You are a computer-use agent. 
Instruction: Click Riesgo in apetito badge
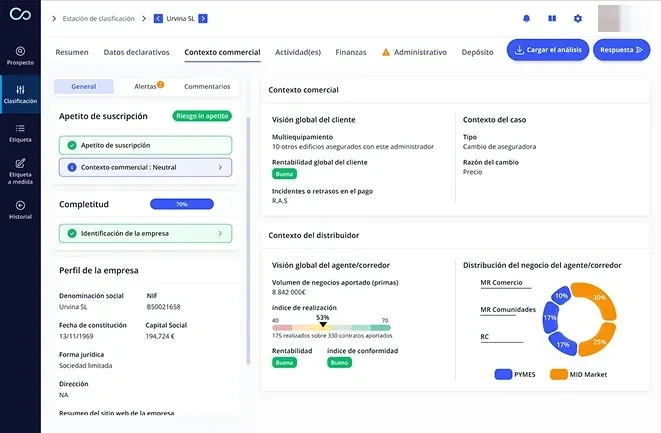(x=202, y=116)
